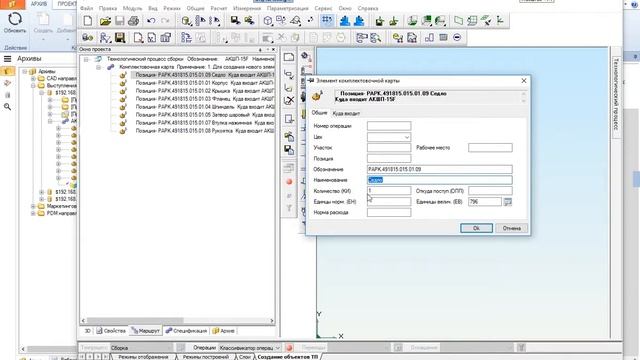Switch to the Спецификация tab
Viewport: 640px width, 360px height.
tap(186, 331)
